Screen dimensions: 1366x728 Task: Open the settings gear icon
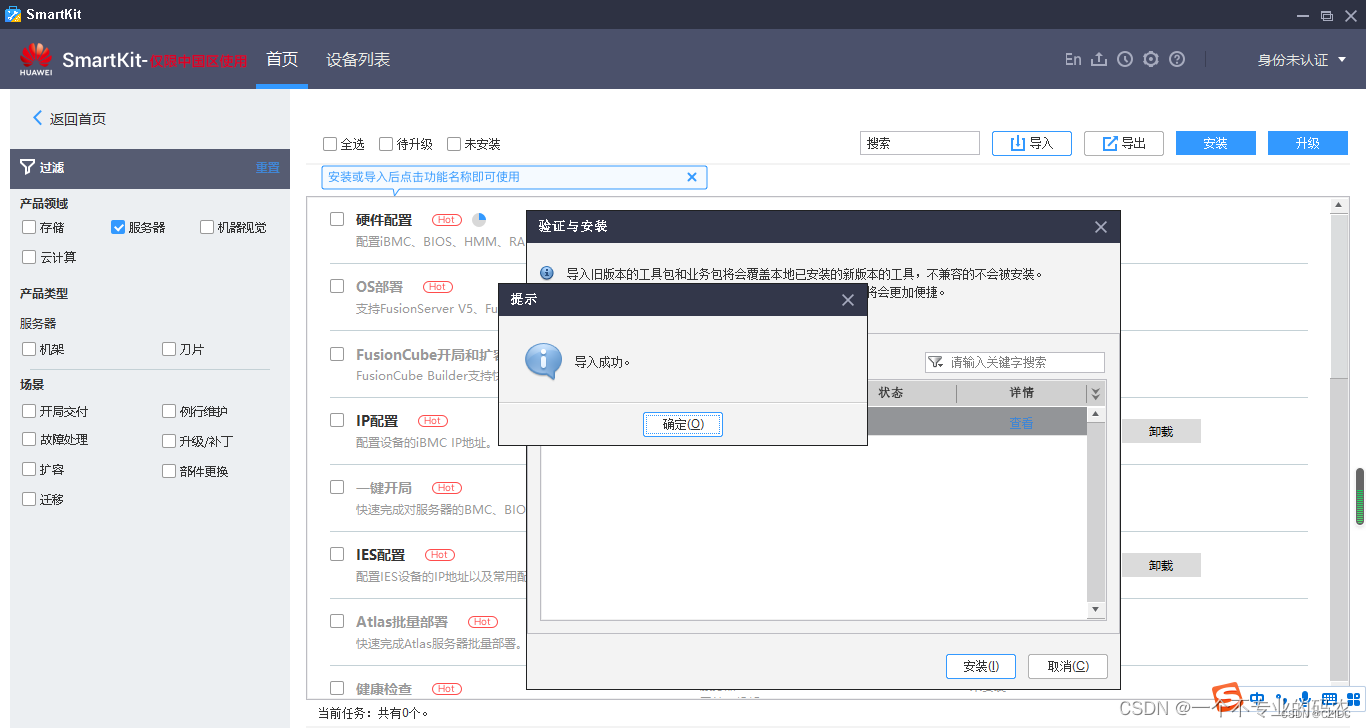[x=1151, y=60]
